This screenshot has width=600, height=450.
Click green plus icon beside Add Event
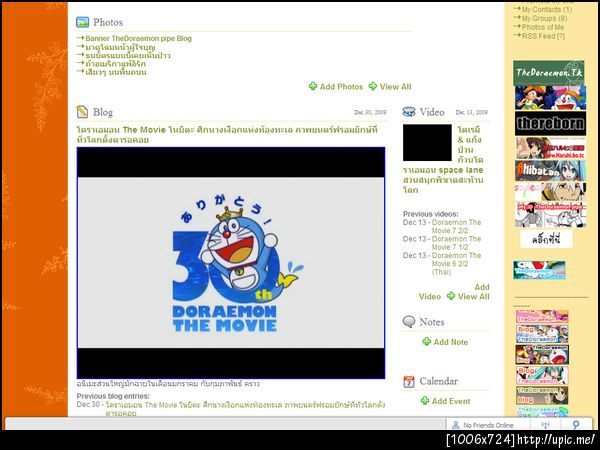click(x=425, y=401)
